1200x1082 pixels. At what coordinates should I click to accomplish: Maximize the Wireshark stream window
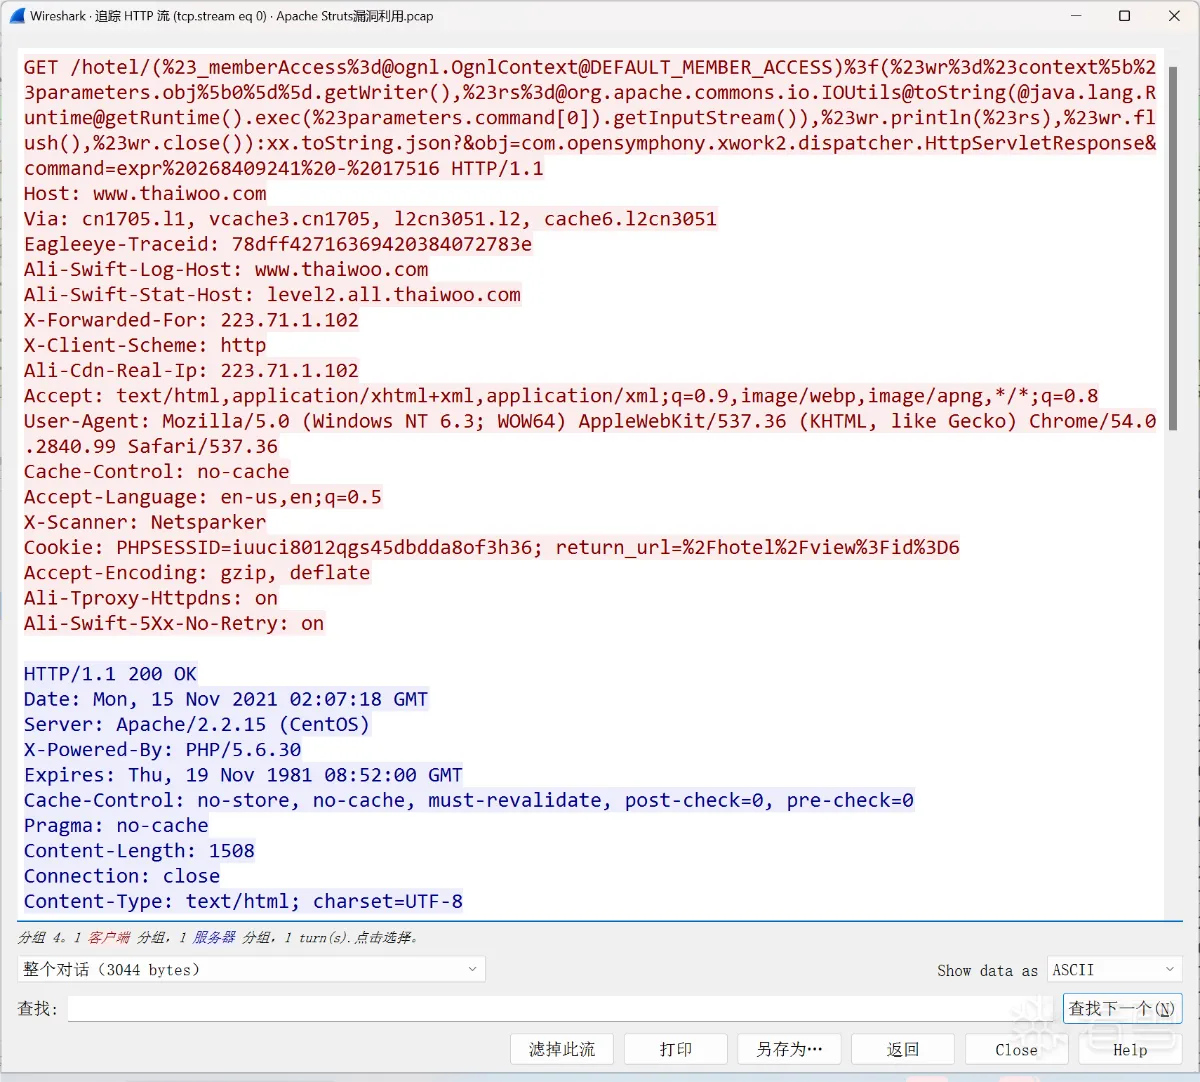[x=1124, y=16]
